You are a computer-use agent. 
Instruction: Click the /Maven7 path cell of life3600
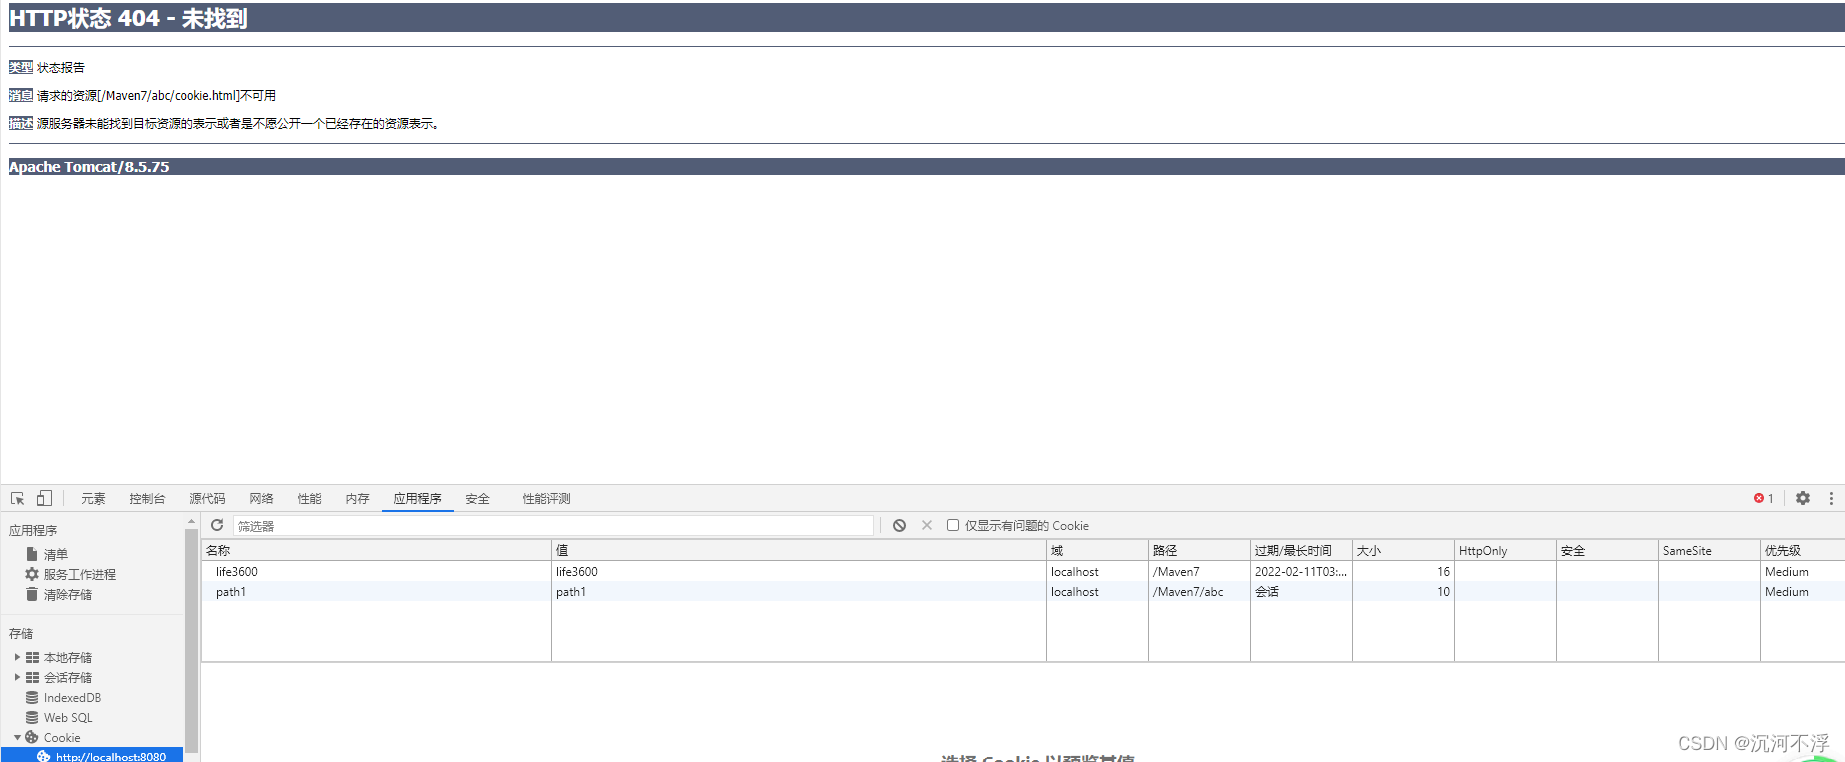click(x=1199, y=571)
